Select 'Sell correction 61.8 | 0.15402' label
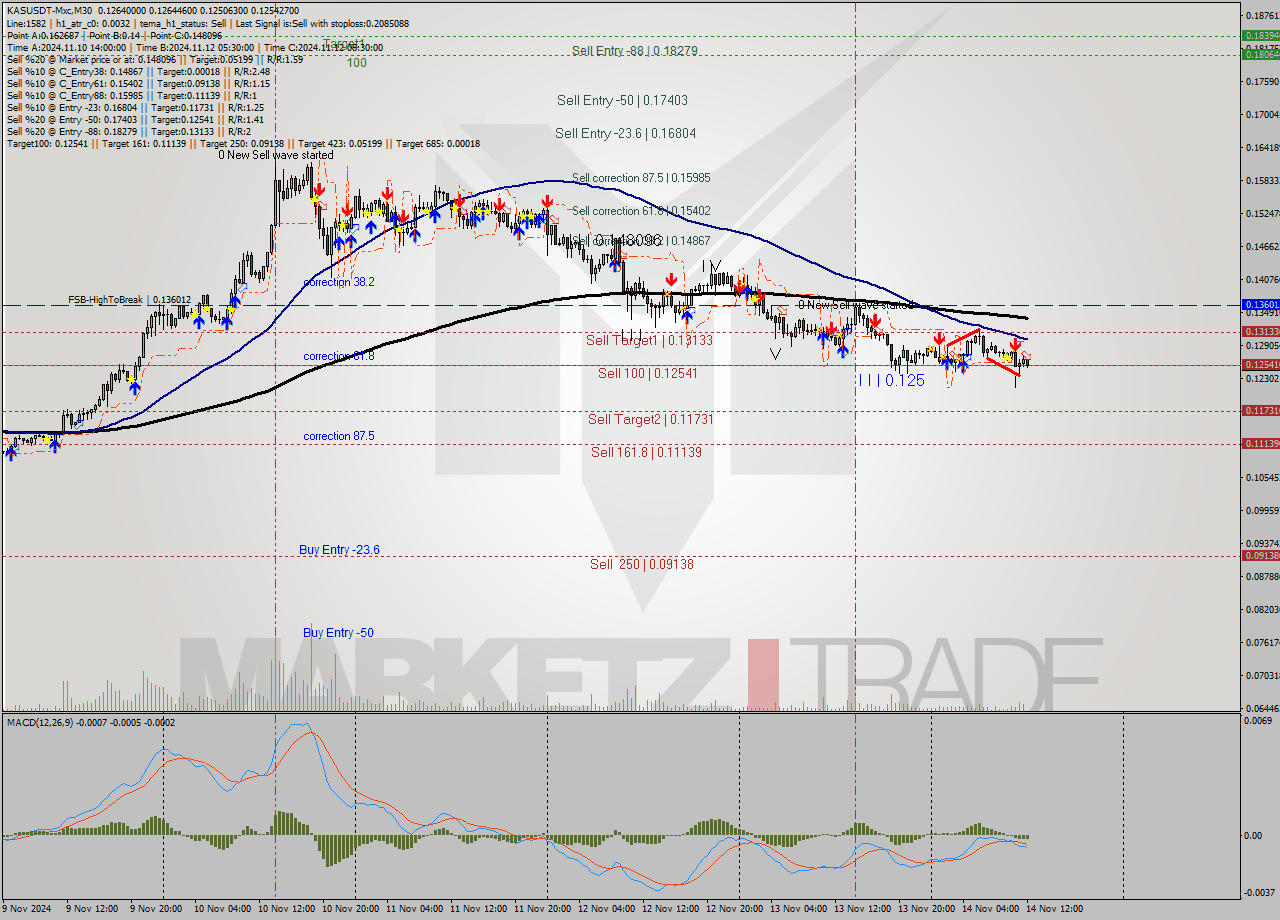The height and width of the screenshot is (920, 1280). (641, 211)
